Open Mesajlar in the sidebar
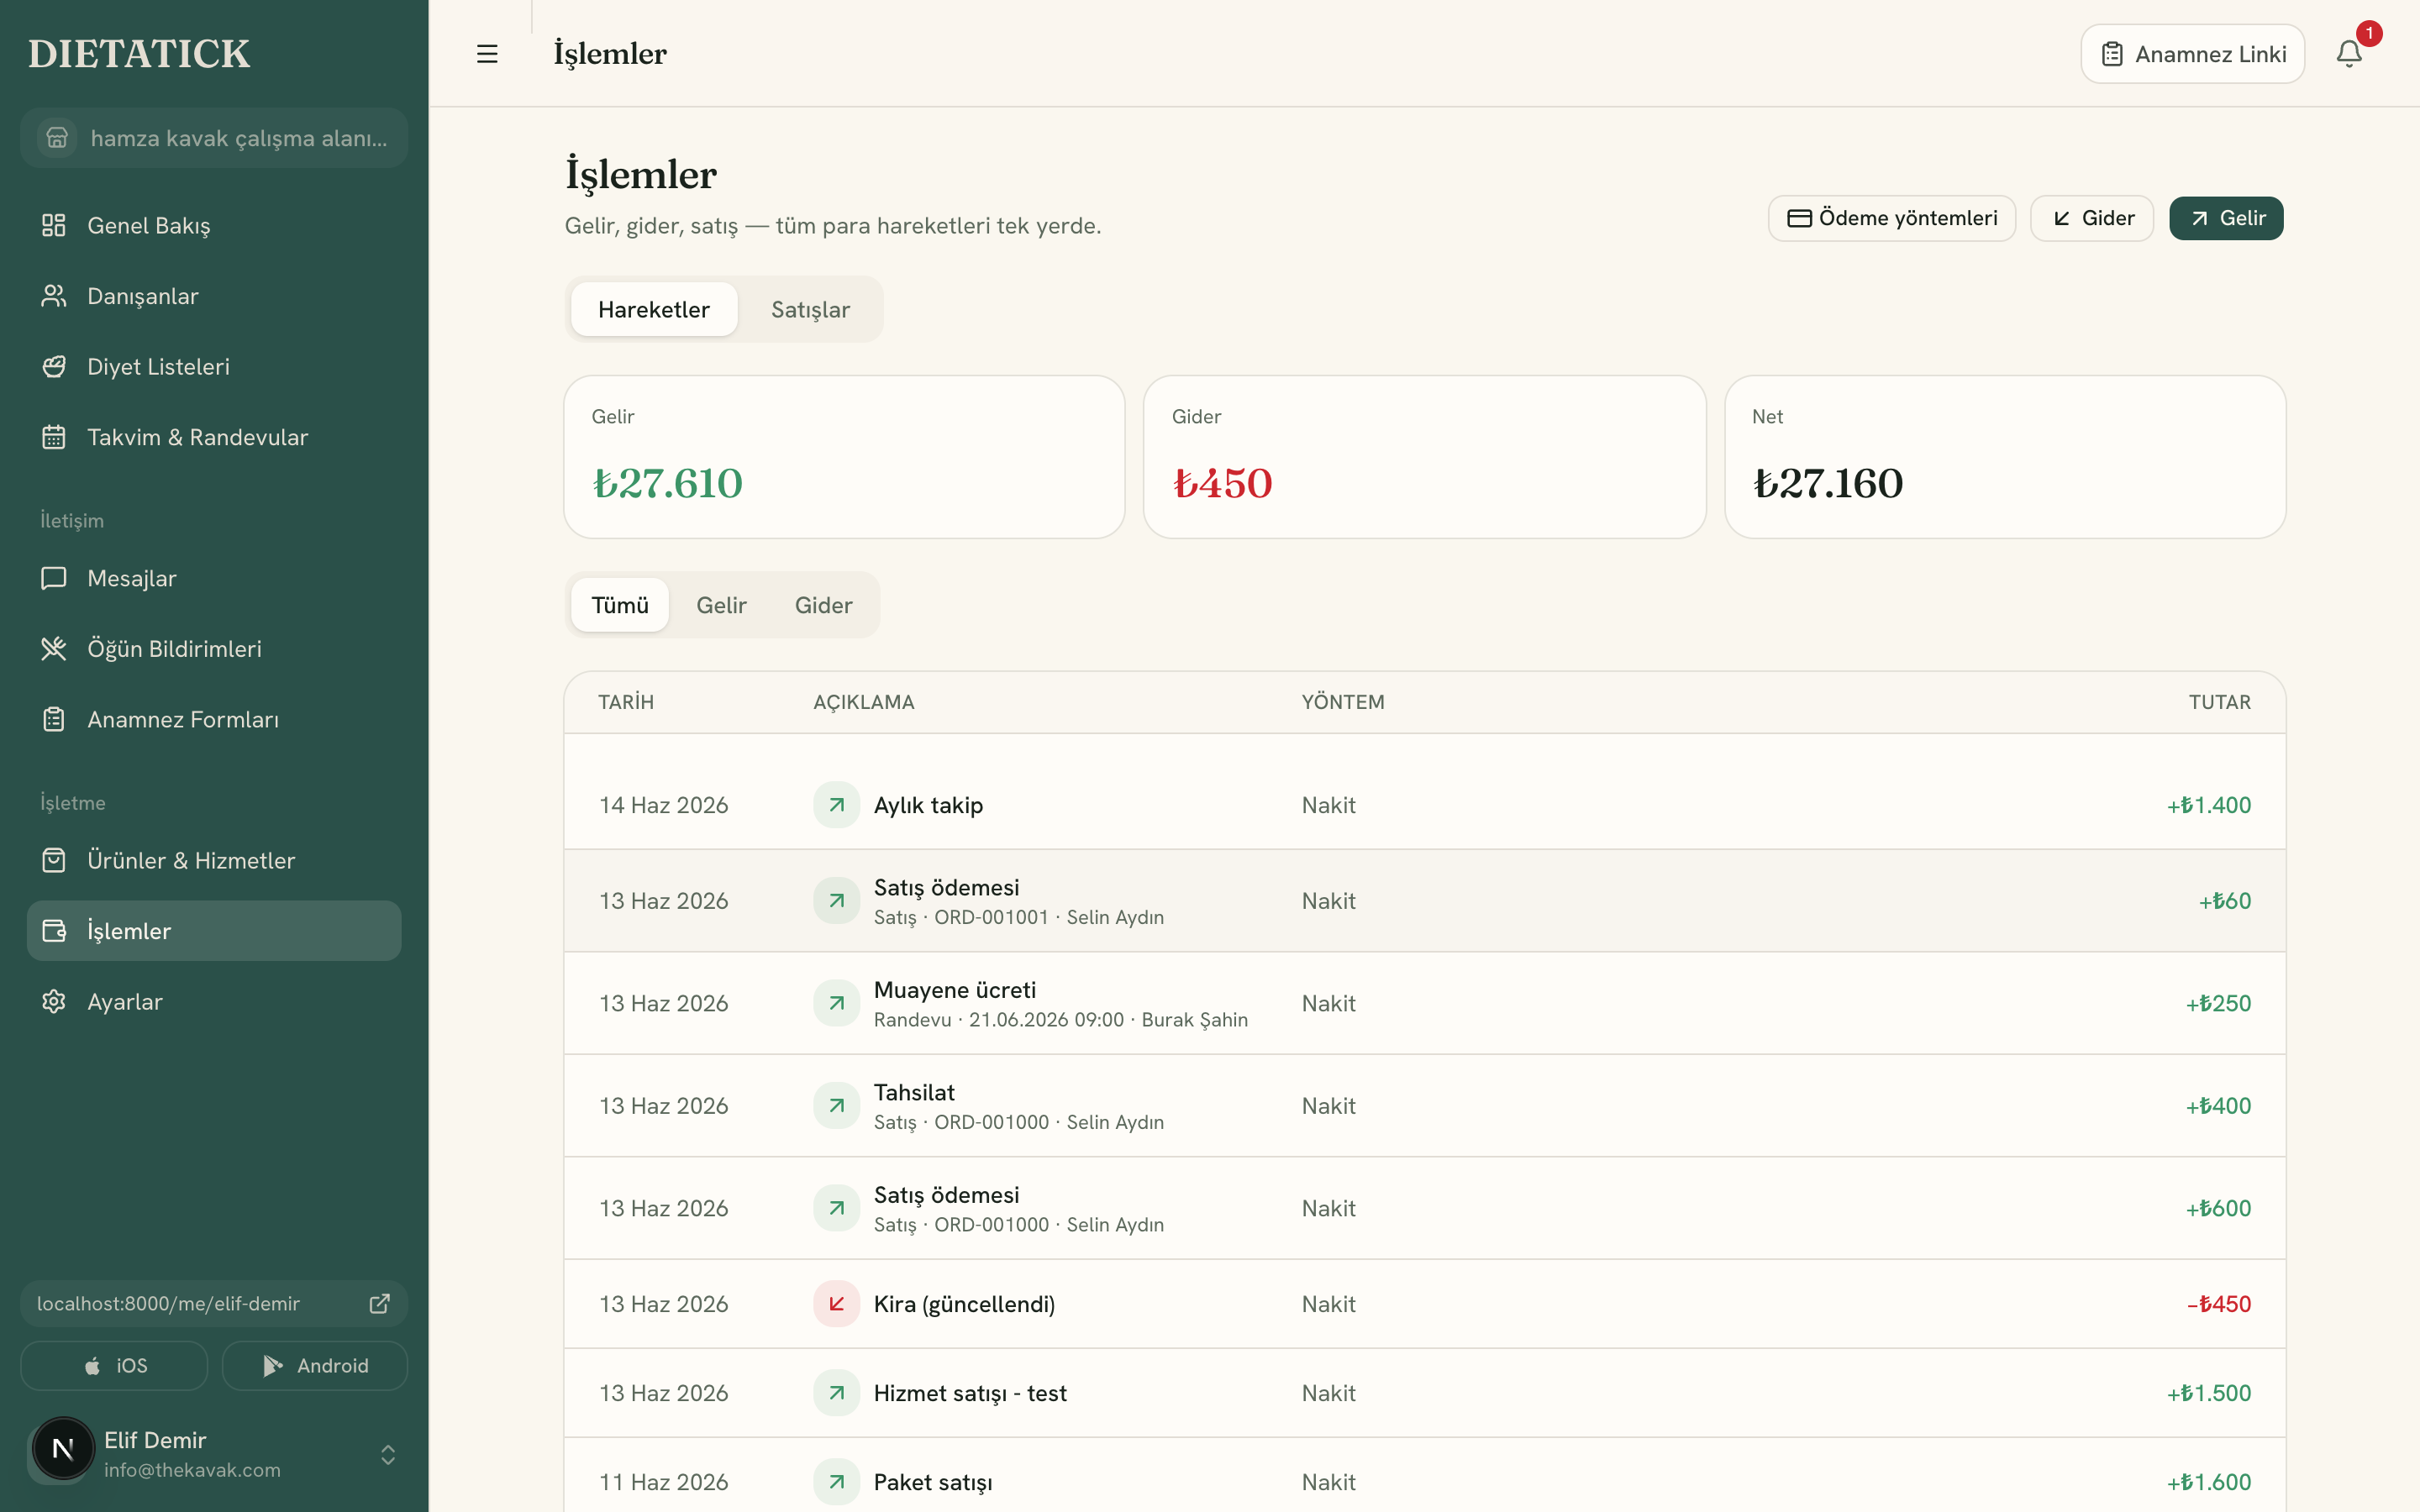Viewport: 2420px width, 1512px height. [214, 578]
